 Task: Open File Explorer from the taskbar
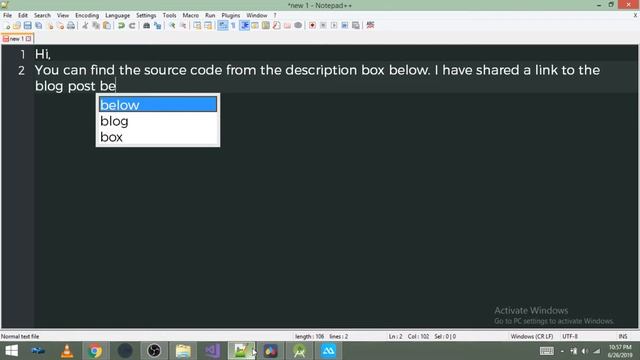tap(183, 351)
